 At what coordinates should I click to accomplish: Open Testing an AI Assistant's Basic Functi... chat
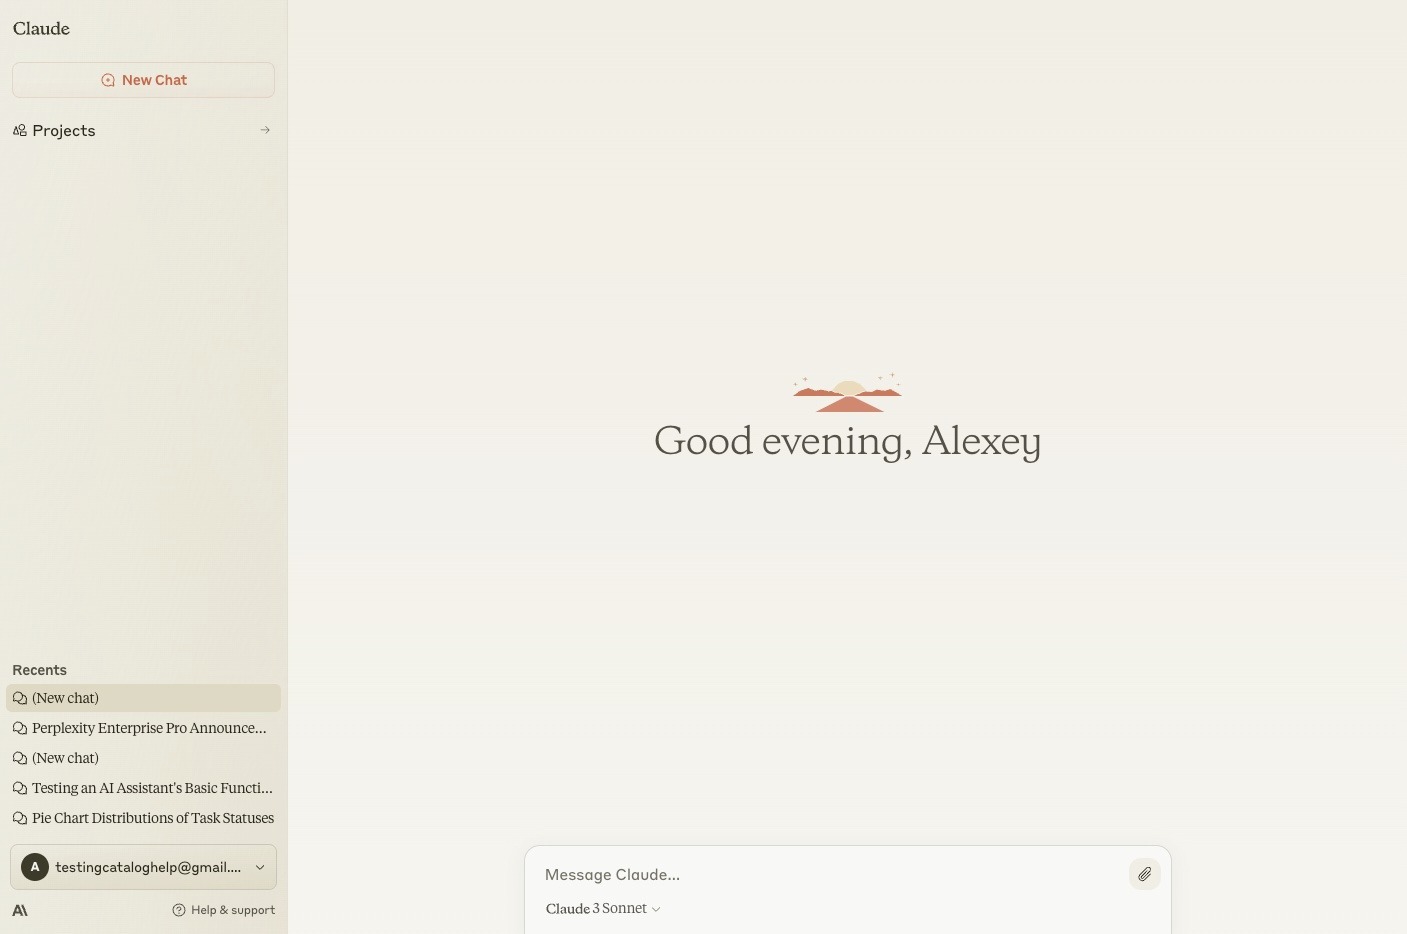(x=143, y=788)
